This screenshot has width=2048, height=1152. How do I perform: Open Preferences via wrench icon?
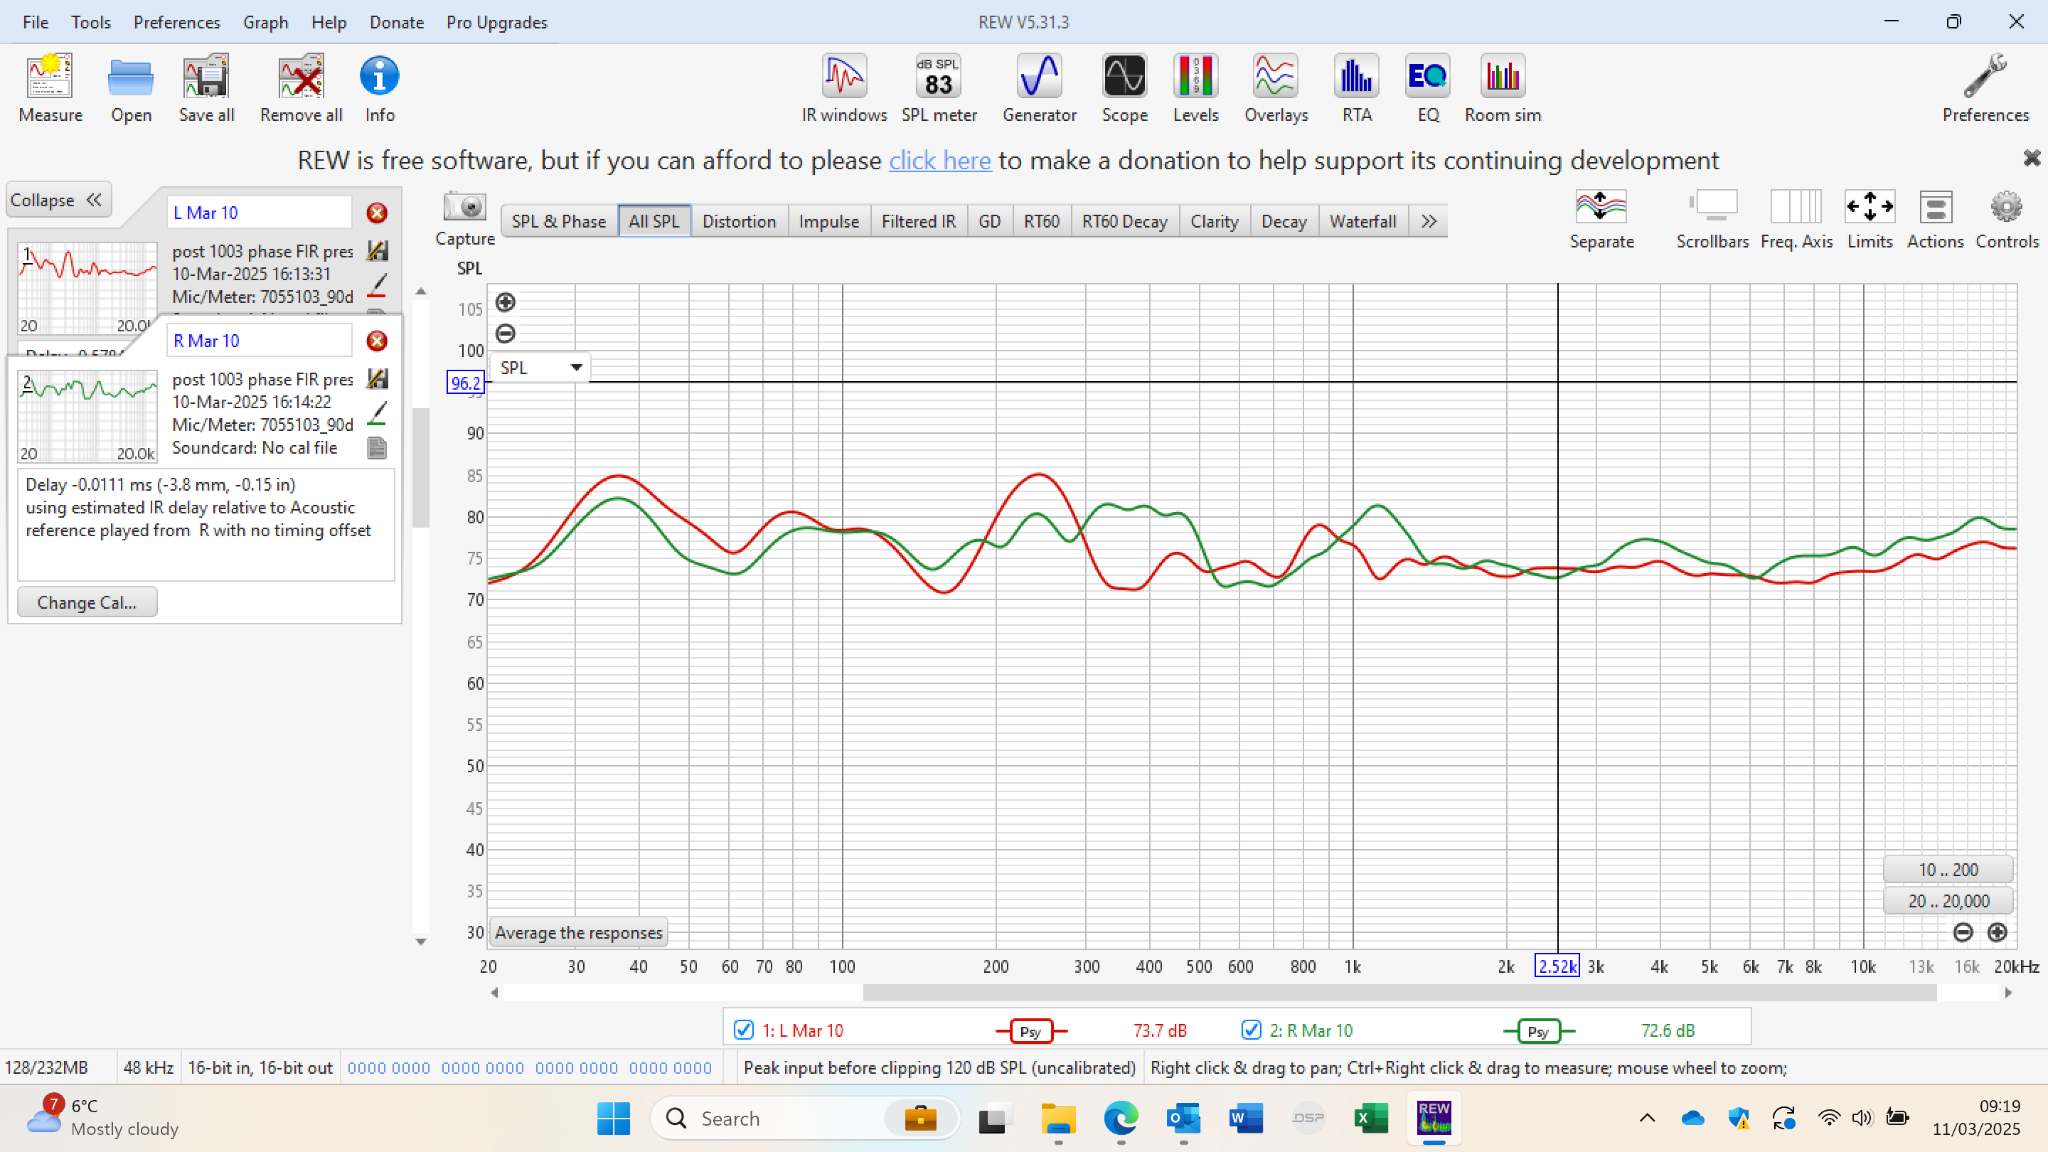1985,88
